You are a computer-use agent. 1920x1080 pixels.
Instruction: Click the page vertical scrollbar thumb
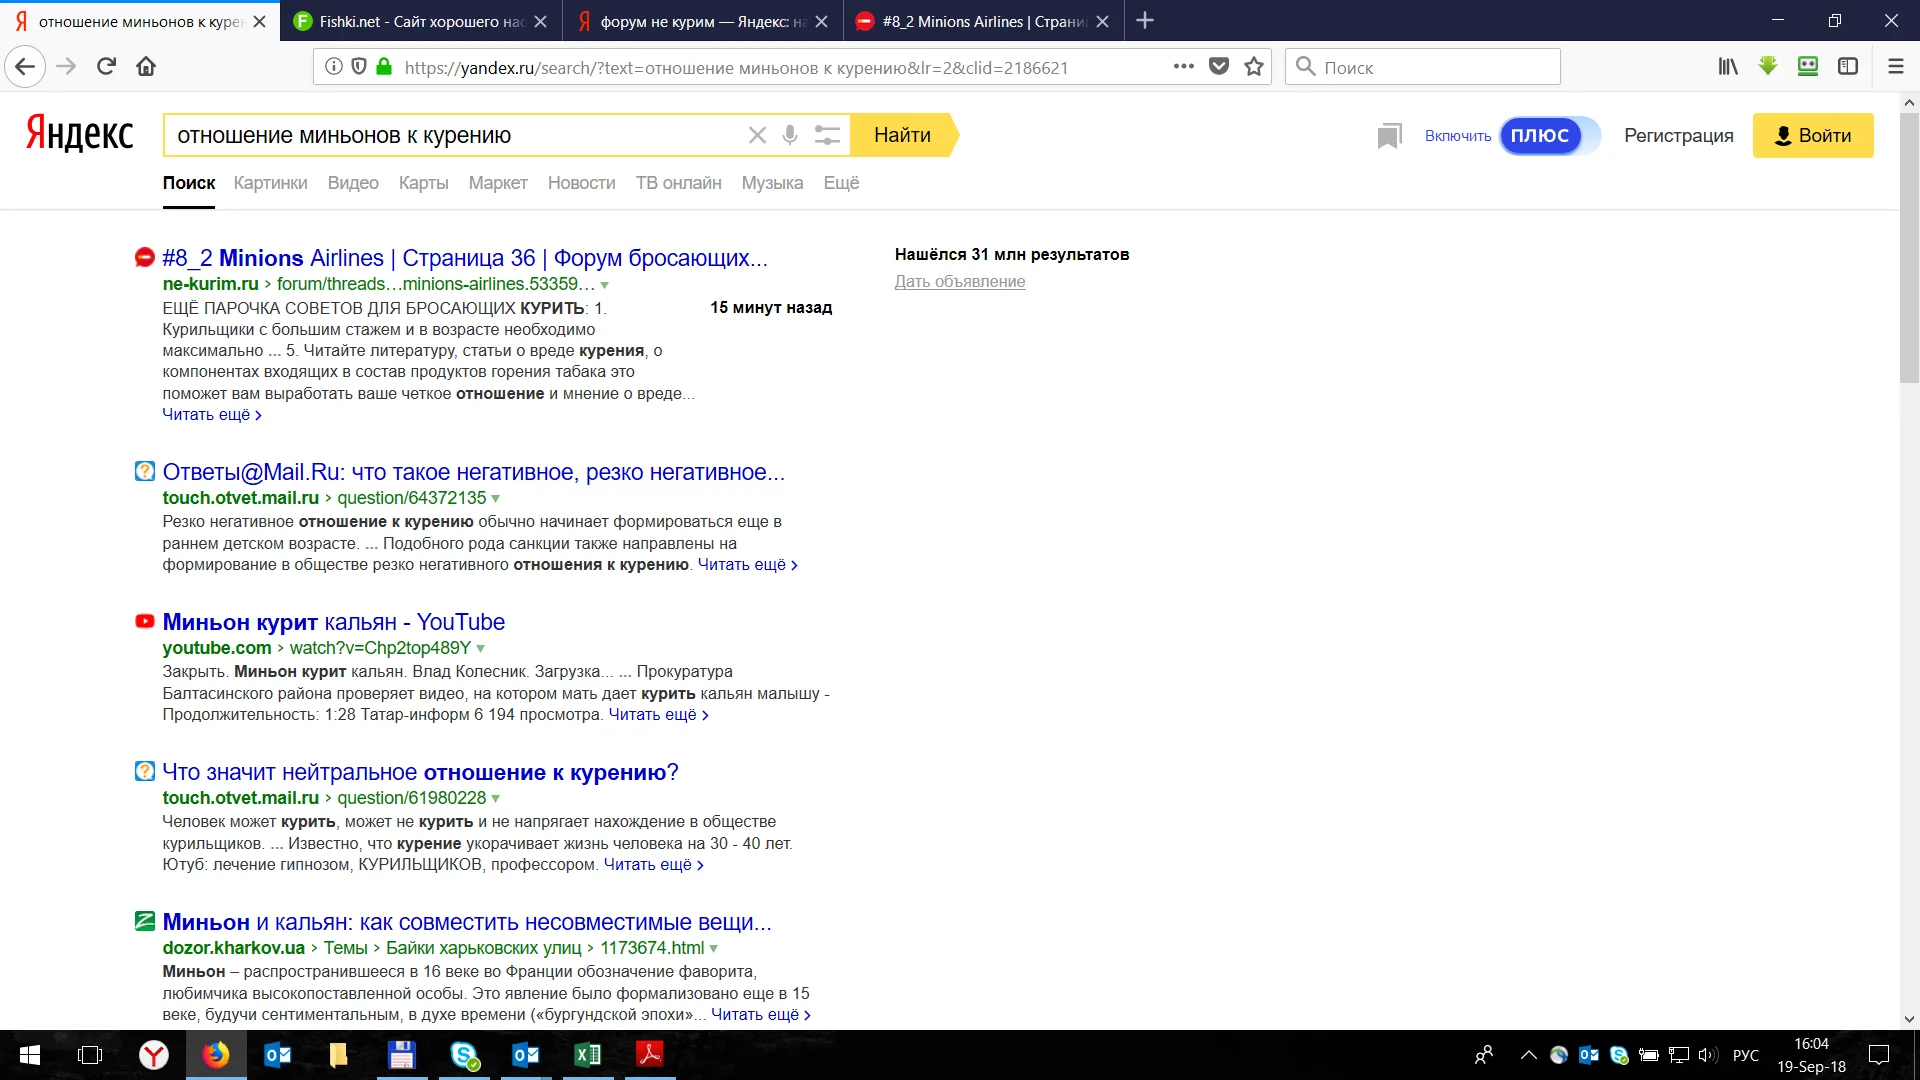[x=1909, y=250]
